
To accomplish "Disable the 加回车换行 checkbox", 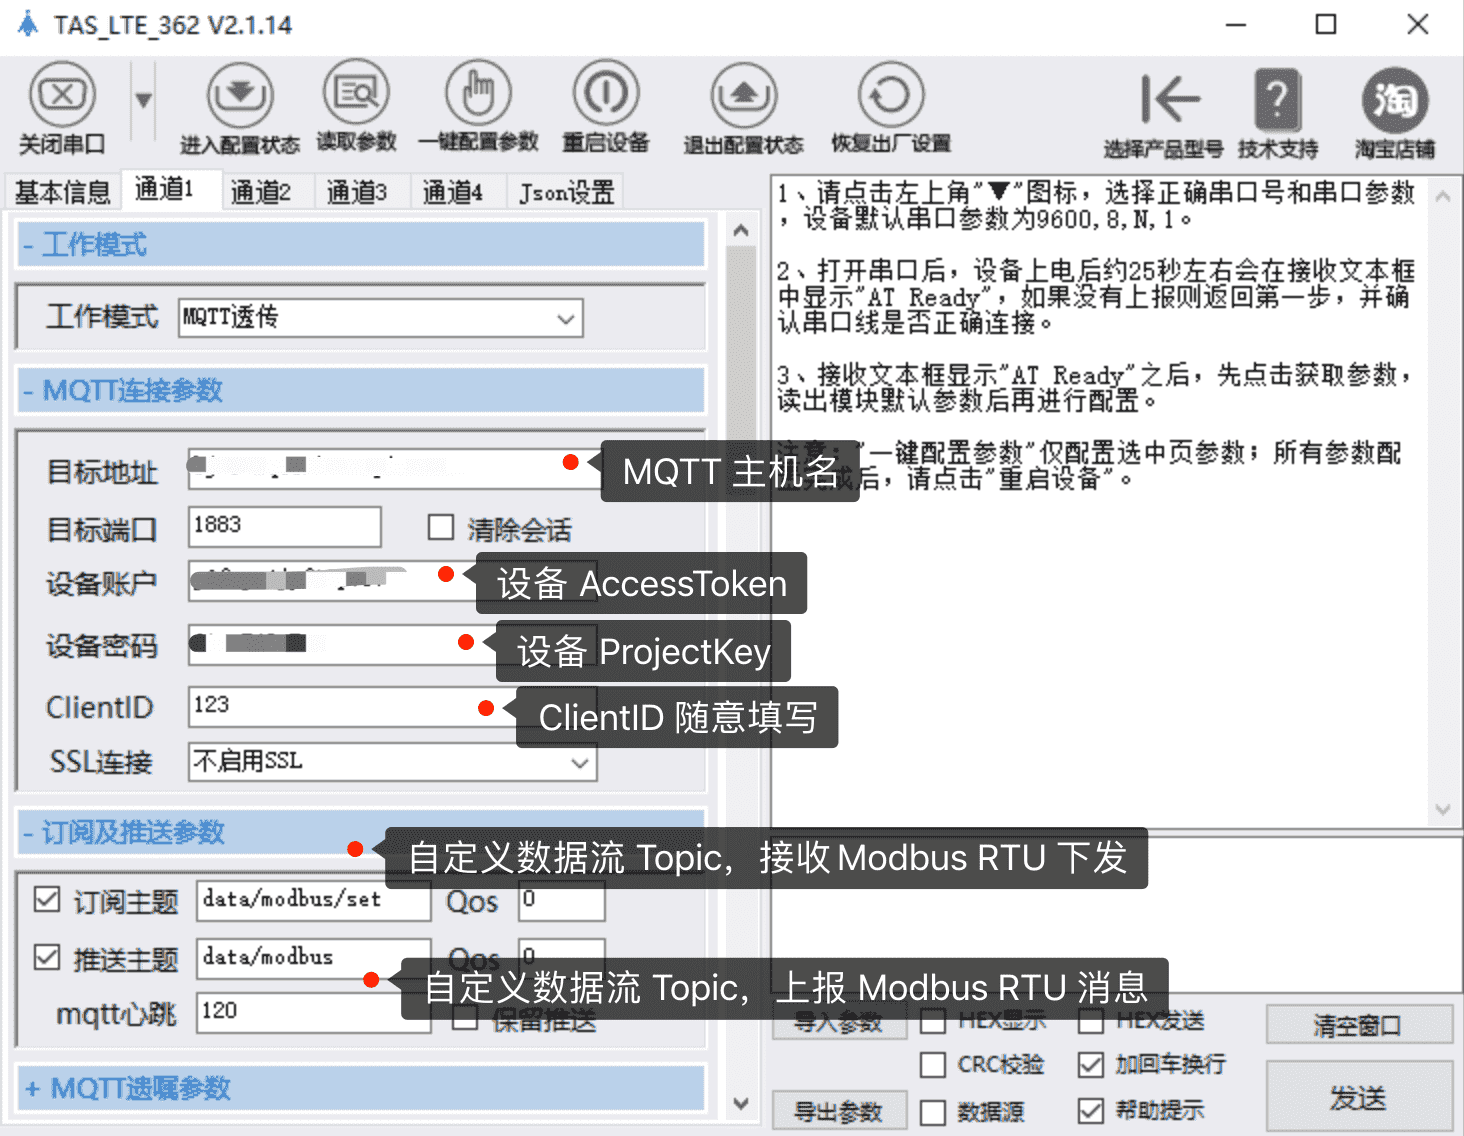I will point(1091,1065).
